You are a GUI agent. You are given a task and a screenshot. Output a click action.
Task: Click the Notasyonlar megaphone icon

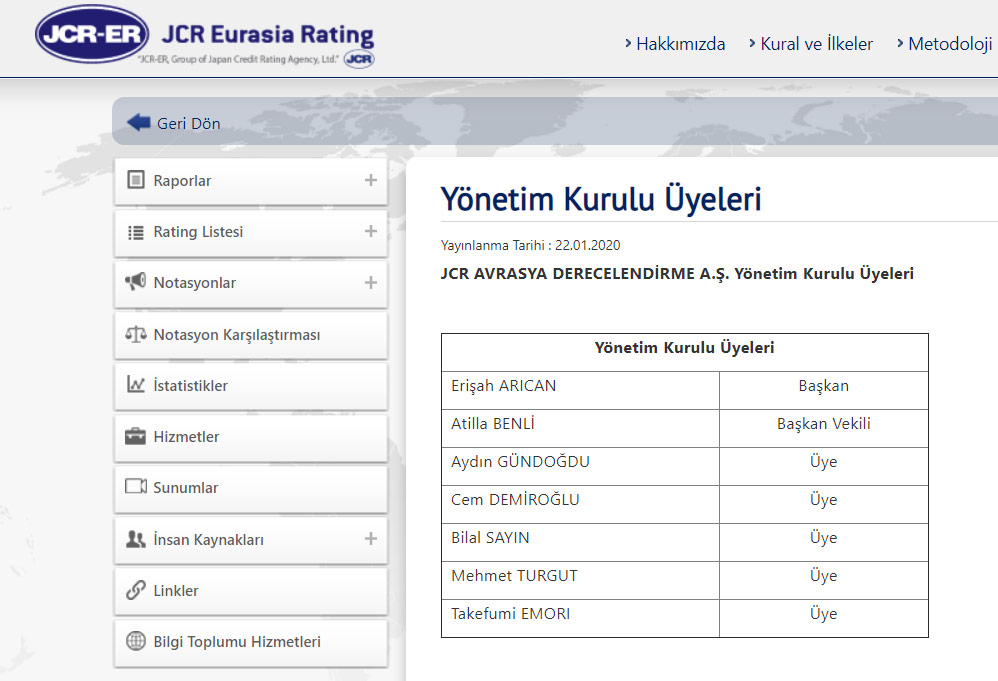coord(136,283)
